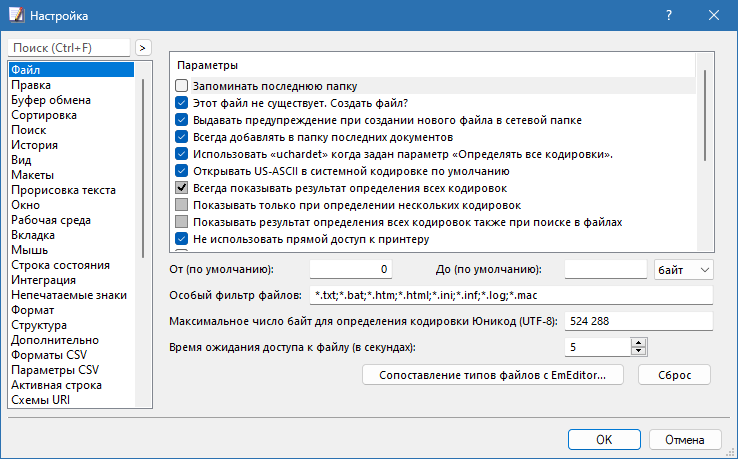Viewport: 738px width, 459px height.
Task: Uncheck 'Открывать US-ASCII в системной кодировке'
Action: (x=182, y=170)
